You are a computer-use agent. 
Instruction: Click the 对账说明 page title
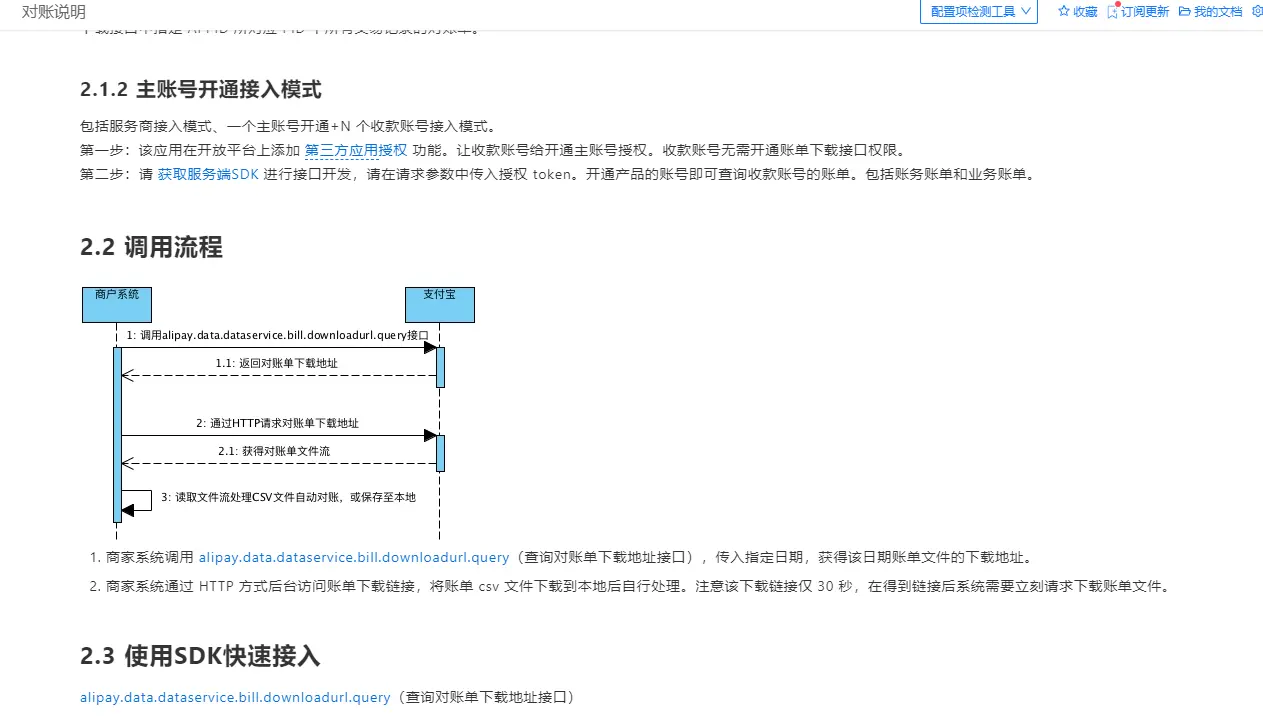[x=54, y=12]
